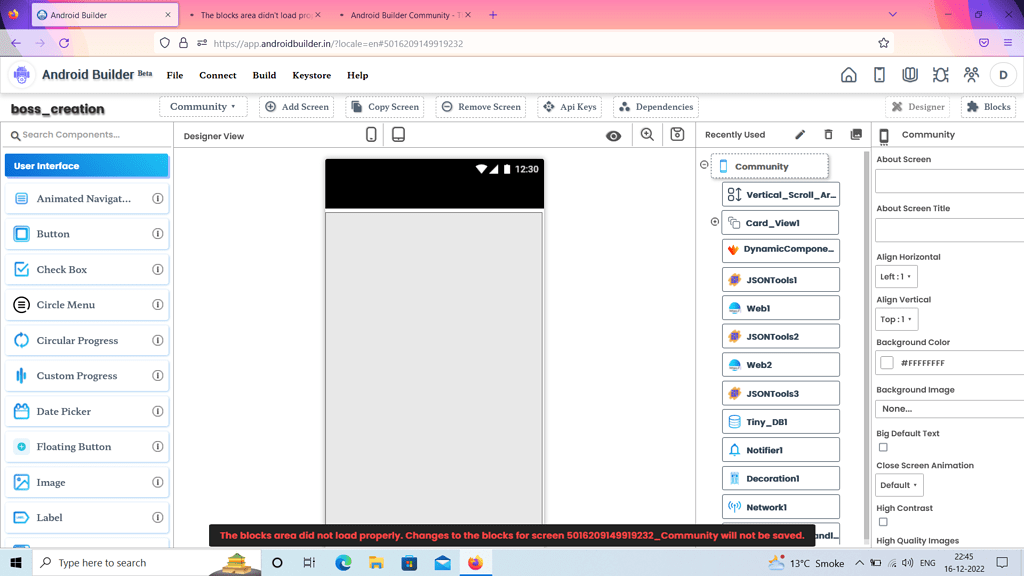Open the Date Picker component
1024x576 pixels.
[87, 411]
